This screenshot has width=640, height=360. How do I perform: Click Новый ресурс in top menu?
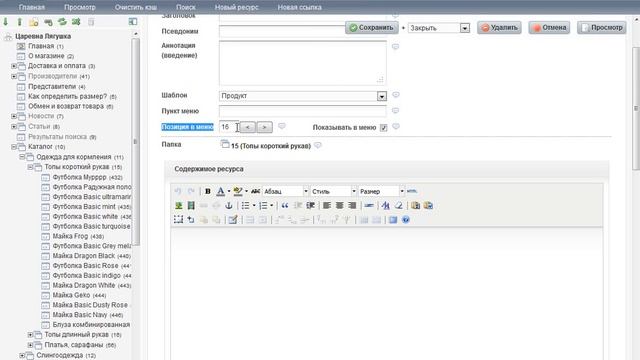236,7
